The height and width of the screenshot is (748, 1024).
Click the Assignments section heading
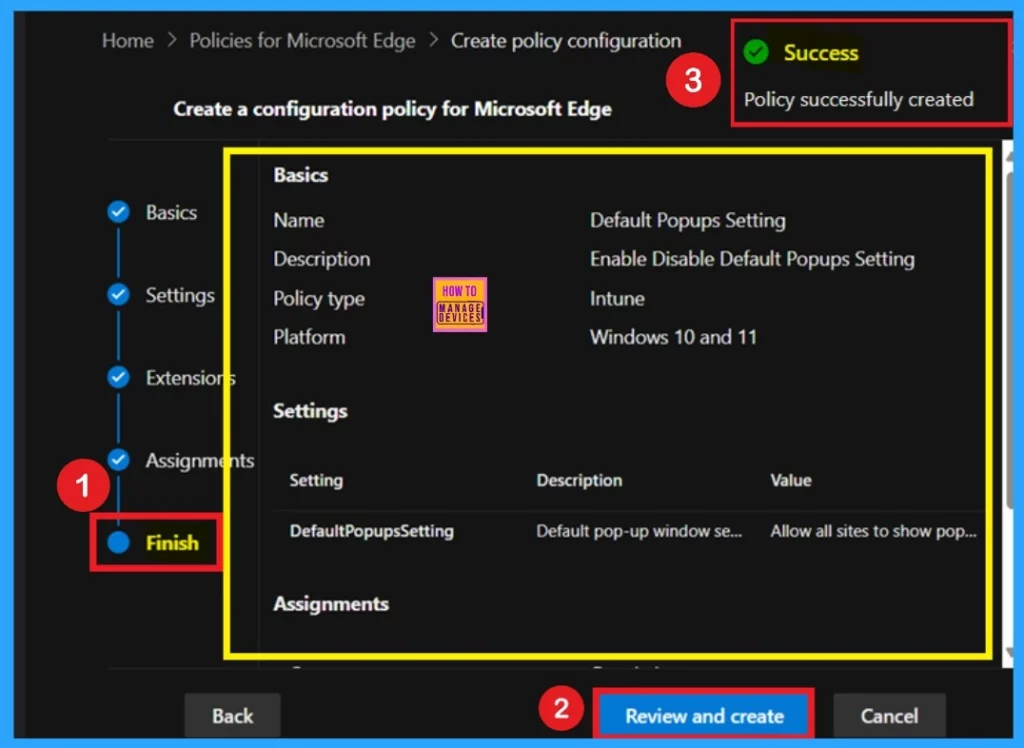pos(331,604)
